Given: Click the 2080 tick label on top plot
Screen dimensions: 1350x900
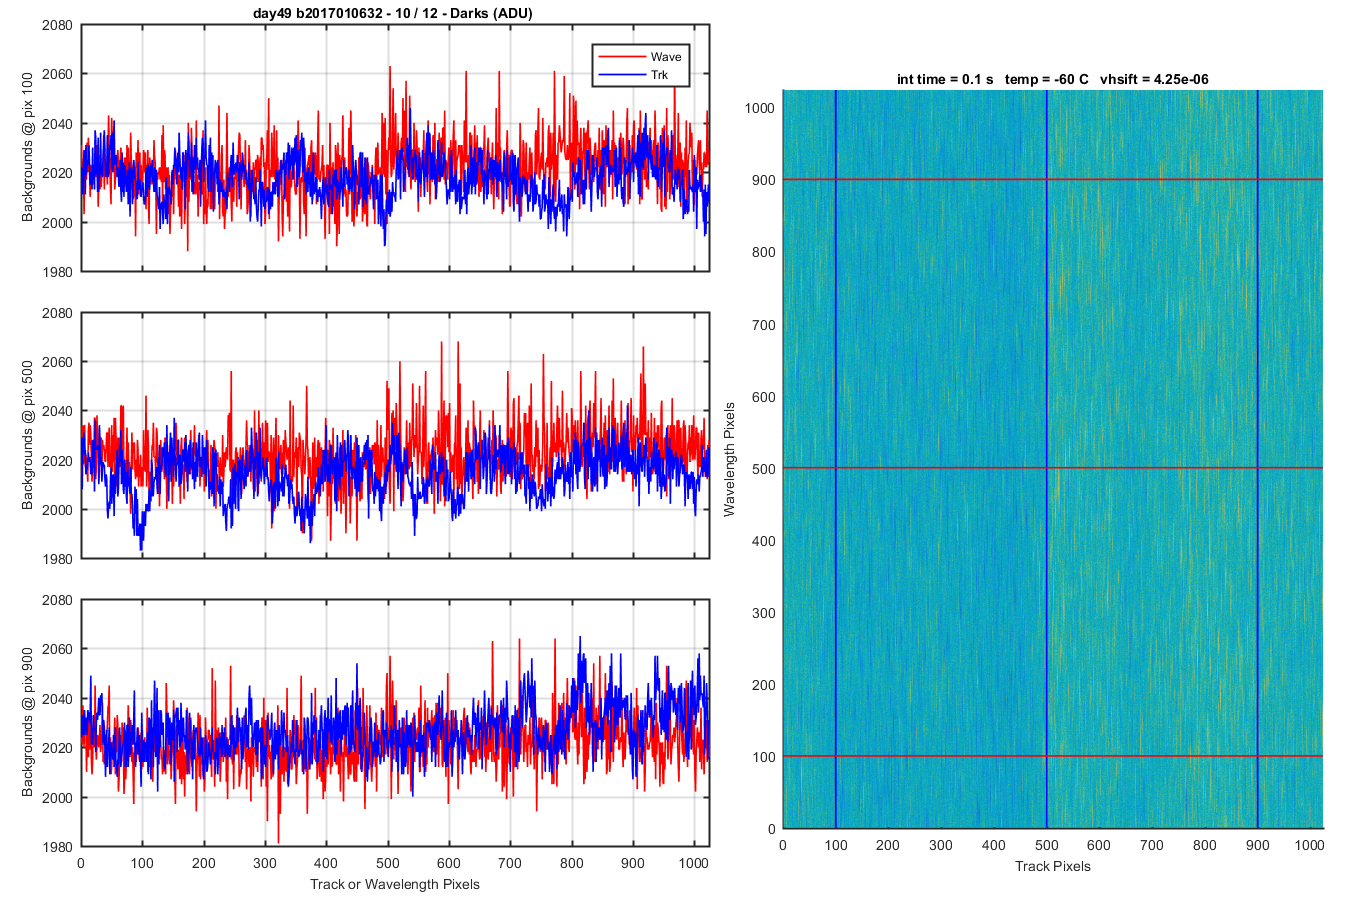Looking at the screenshot, I should (x=57, y=25).
